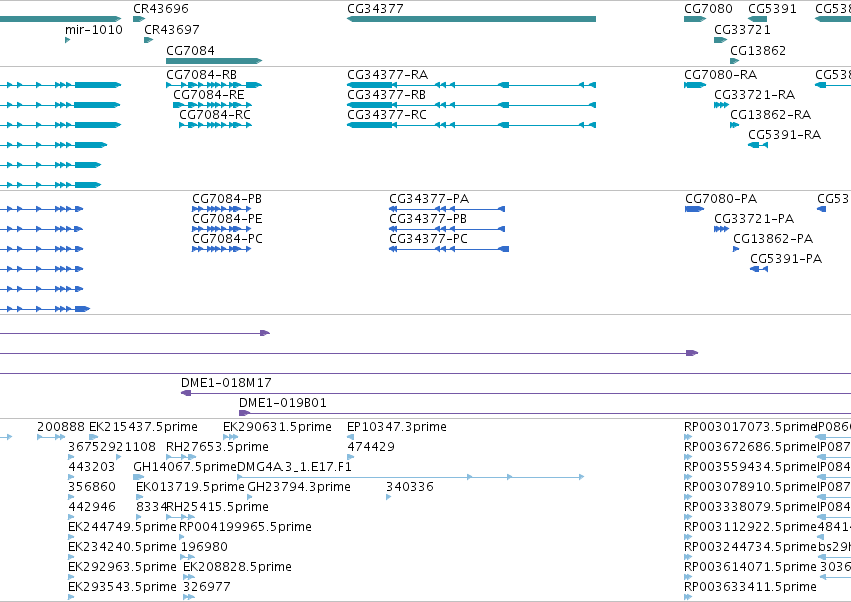Select transcript CG7080-RA
The image size is (851, 602).
click(x=695, y=85)
